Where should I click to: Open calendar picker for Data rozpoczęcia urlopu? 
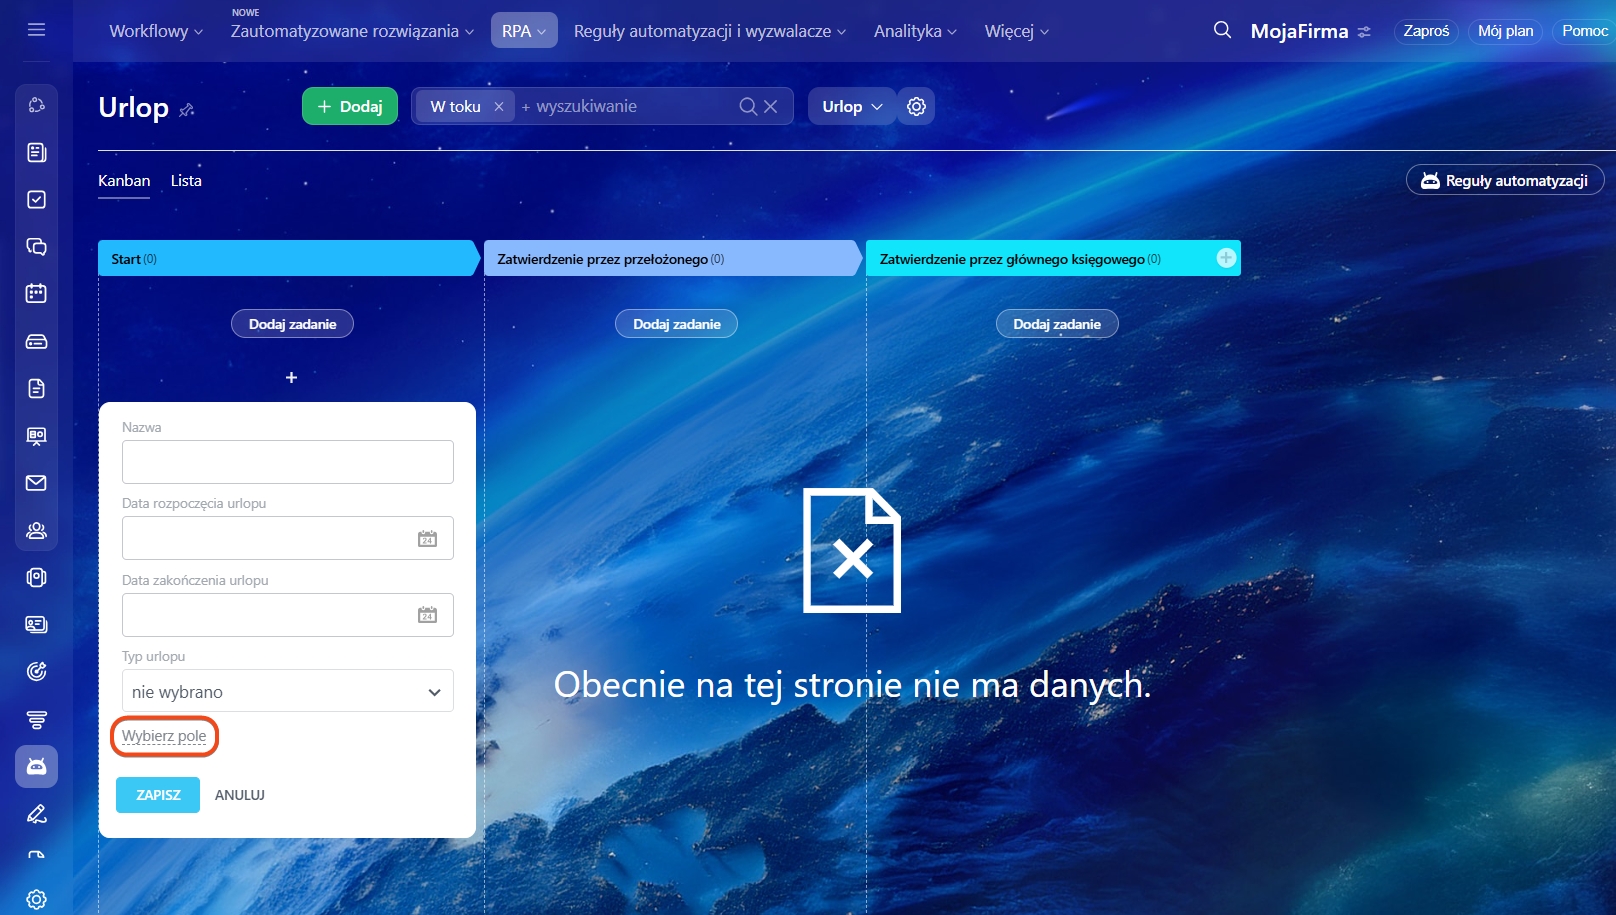(427, 539)
